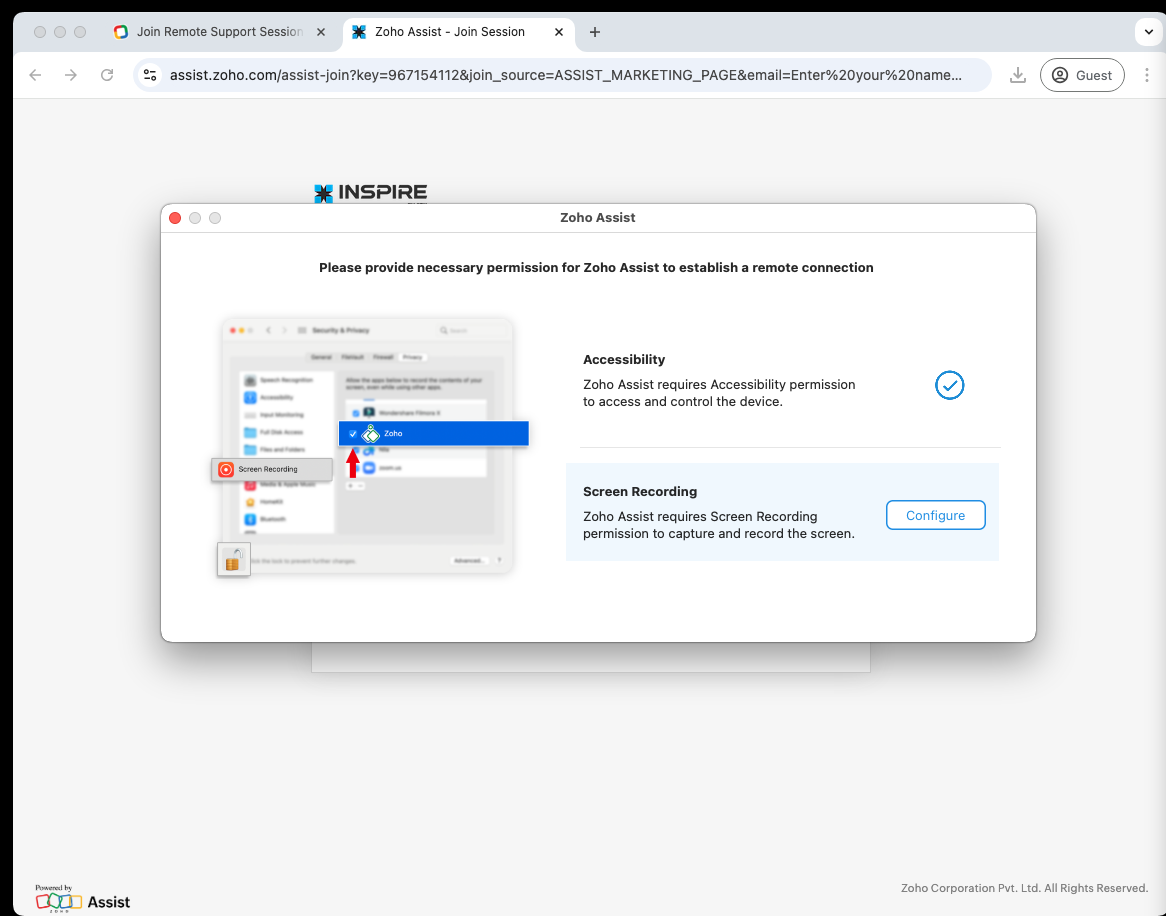The image size is (1166, 916).
Task: Close the Zoho Assist dialog window
Action: (175, 218)
